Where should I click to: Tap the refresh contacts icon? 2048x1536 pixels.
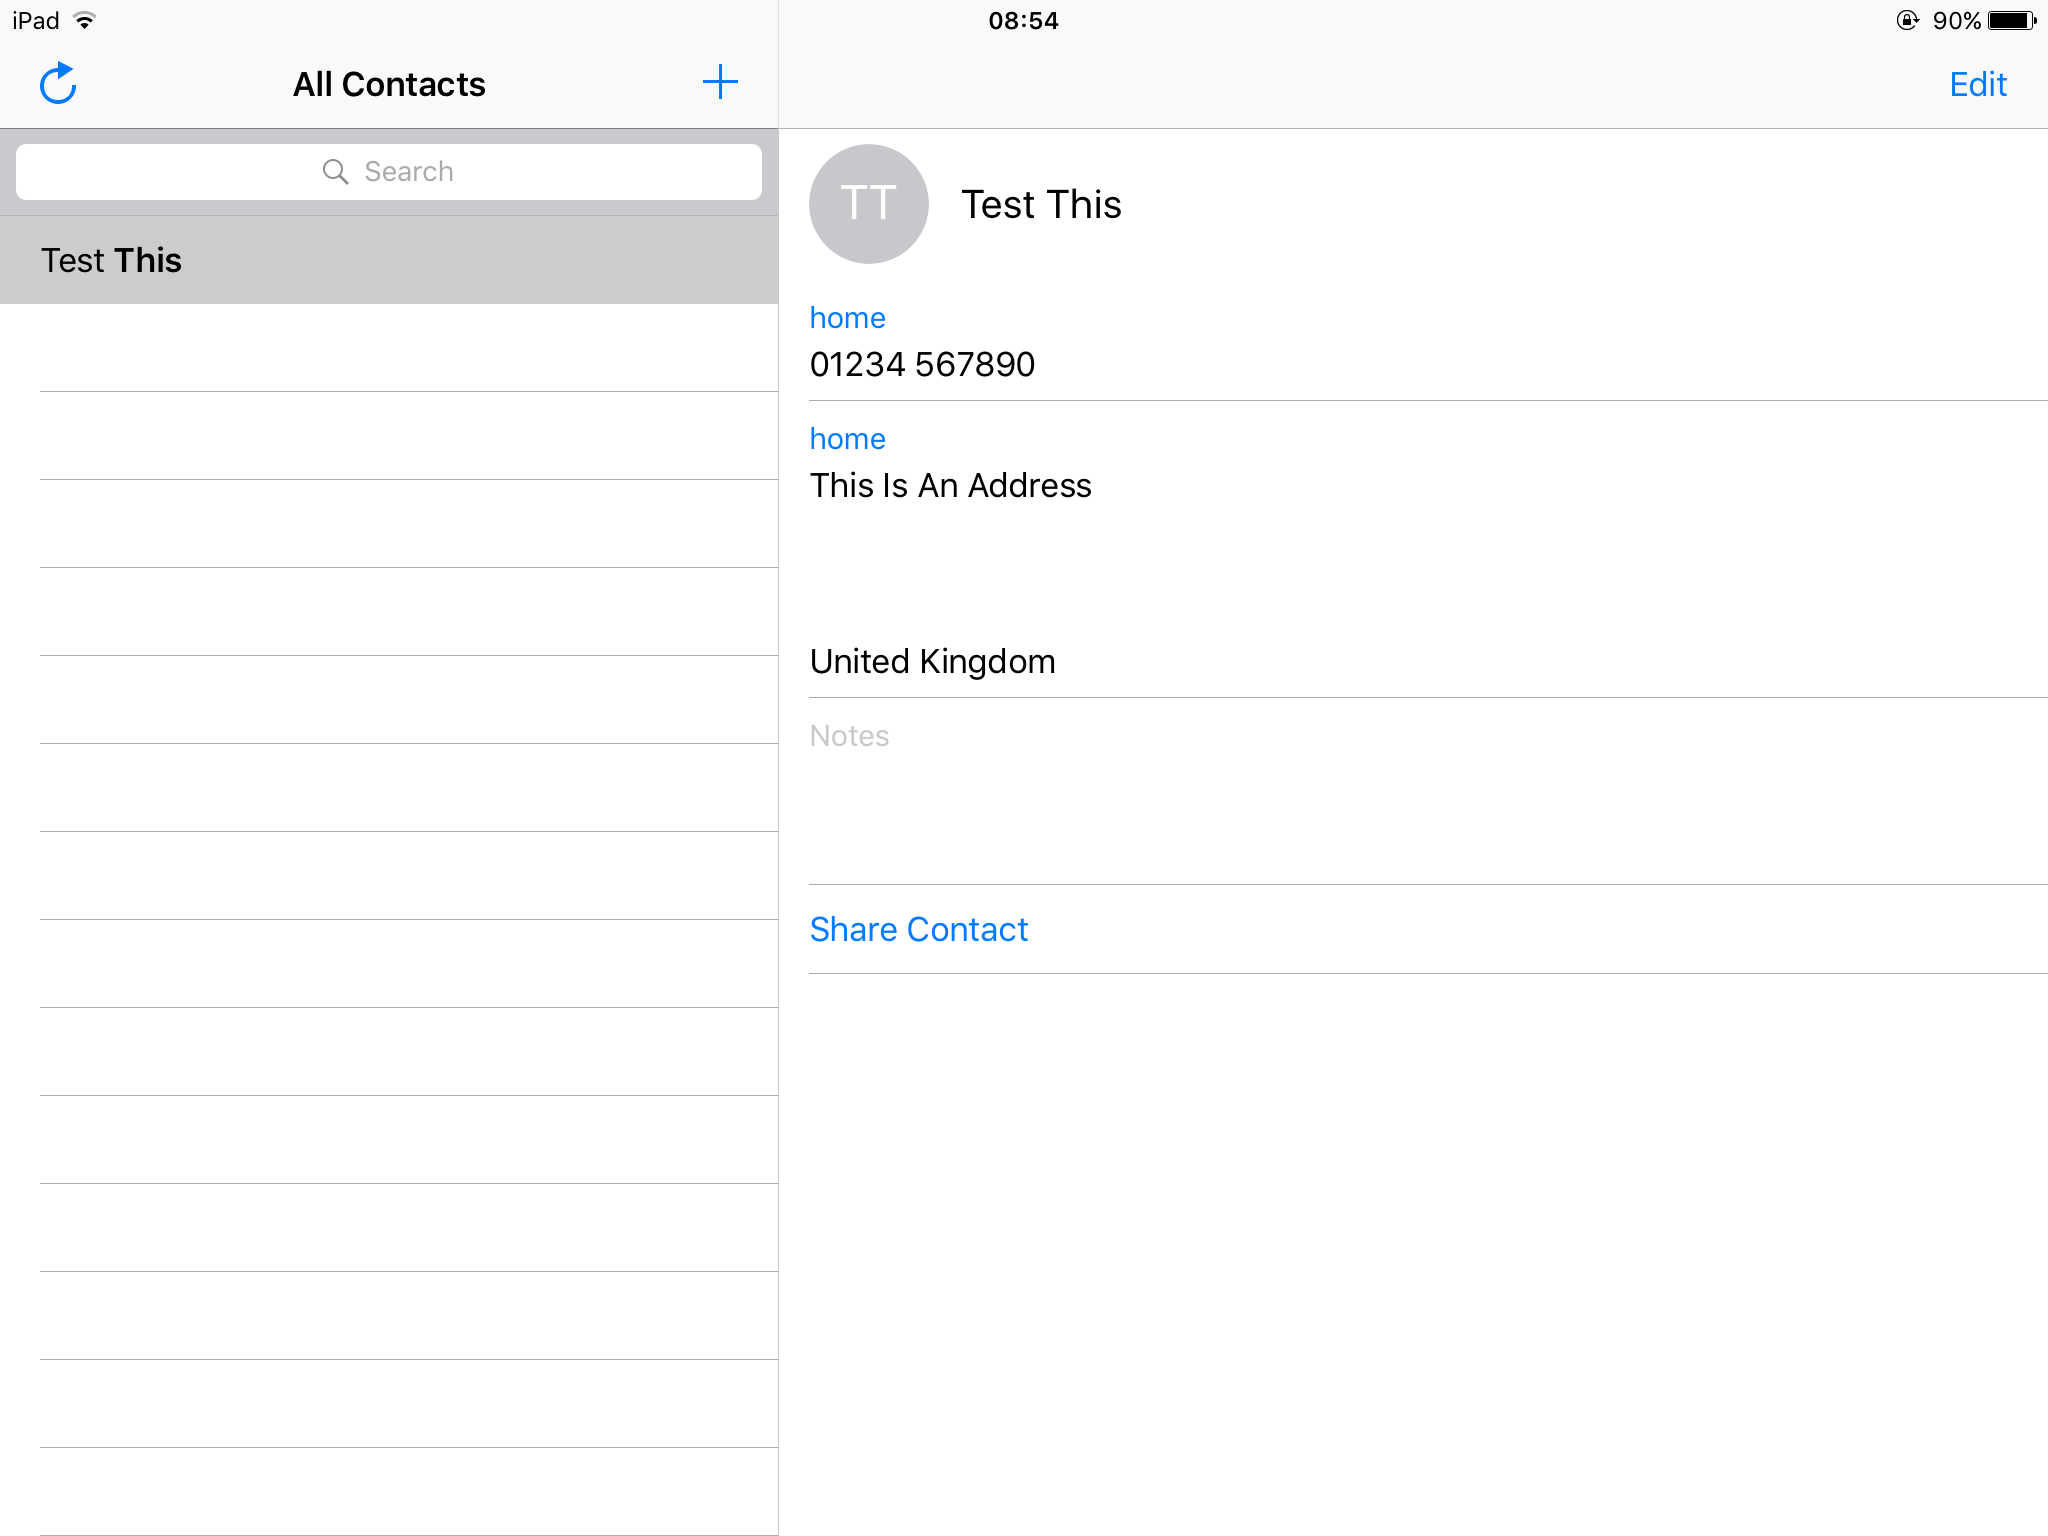click(x=58, y=84)
